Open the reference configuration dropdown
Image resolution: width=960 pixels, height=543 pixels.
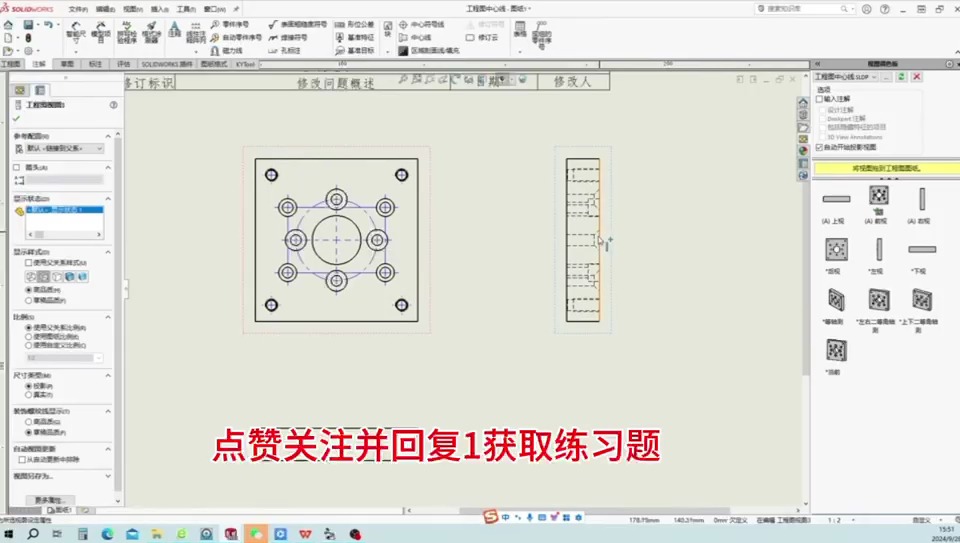pos(64,149)
